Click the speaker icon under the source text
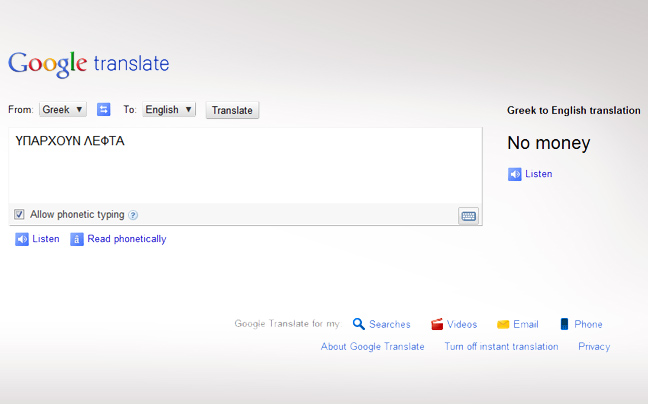Viewport: 648px width, 404px height. pos(22,239)
